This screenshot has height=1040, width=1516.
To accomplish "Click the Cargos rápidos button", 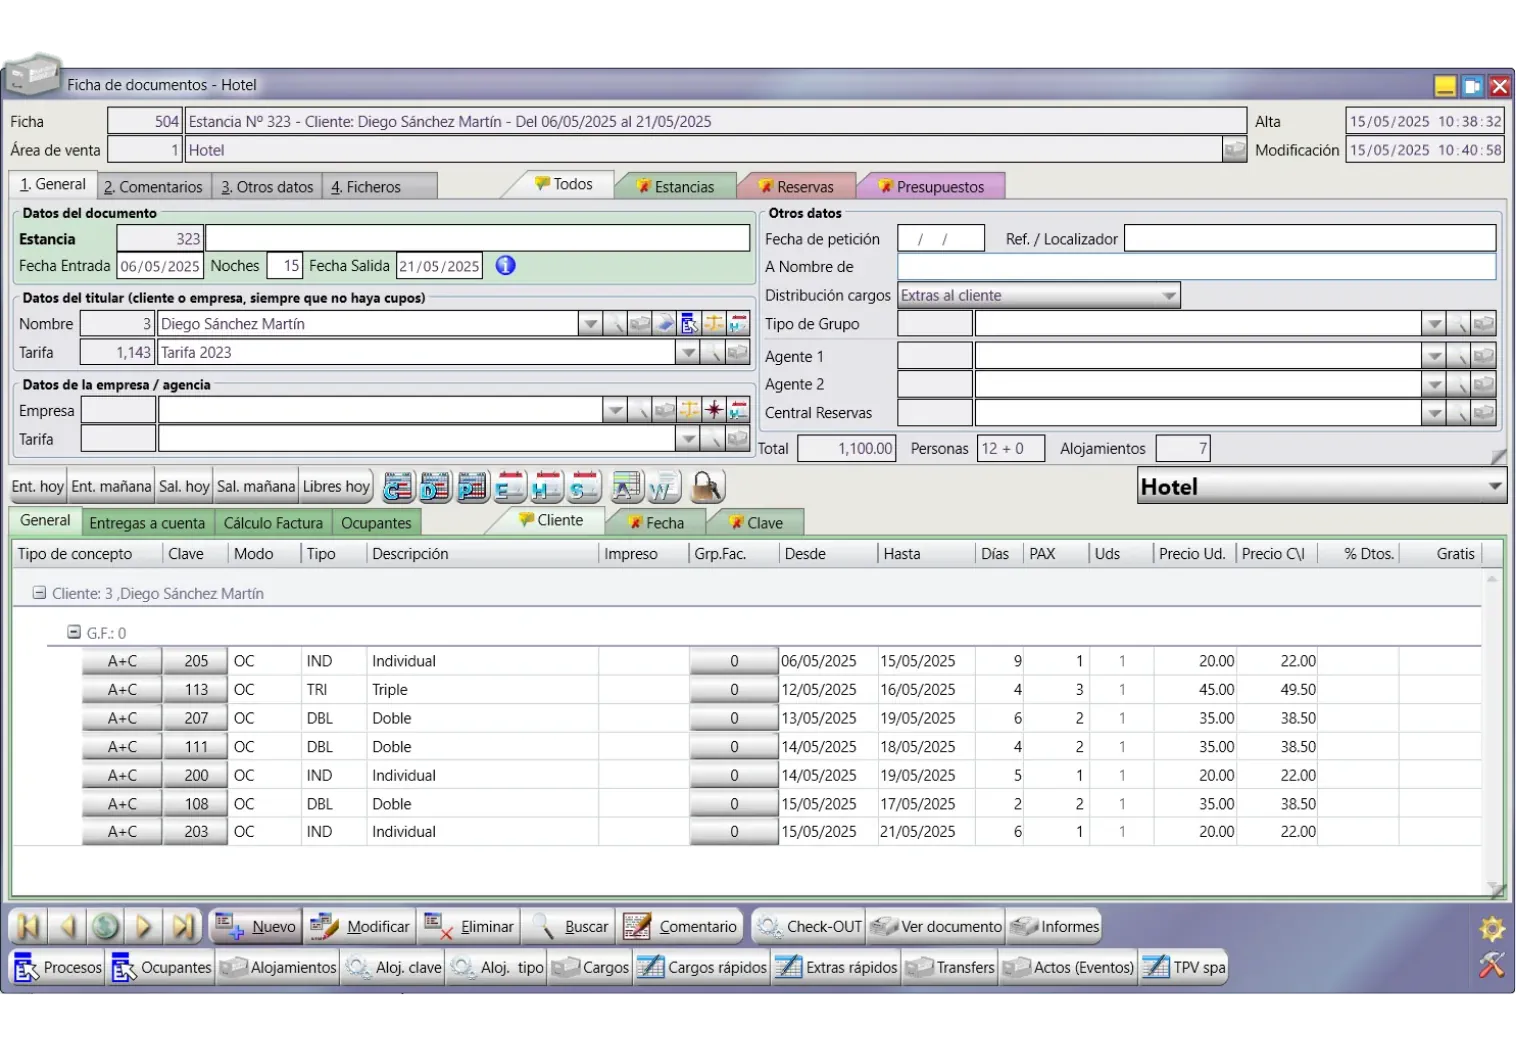I will click(703, 968).
